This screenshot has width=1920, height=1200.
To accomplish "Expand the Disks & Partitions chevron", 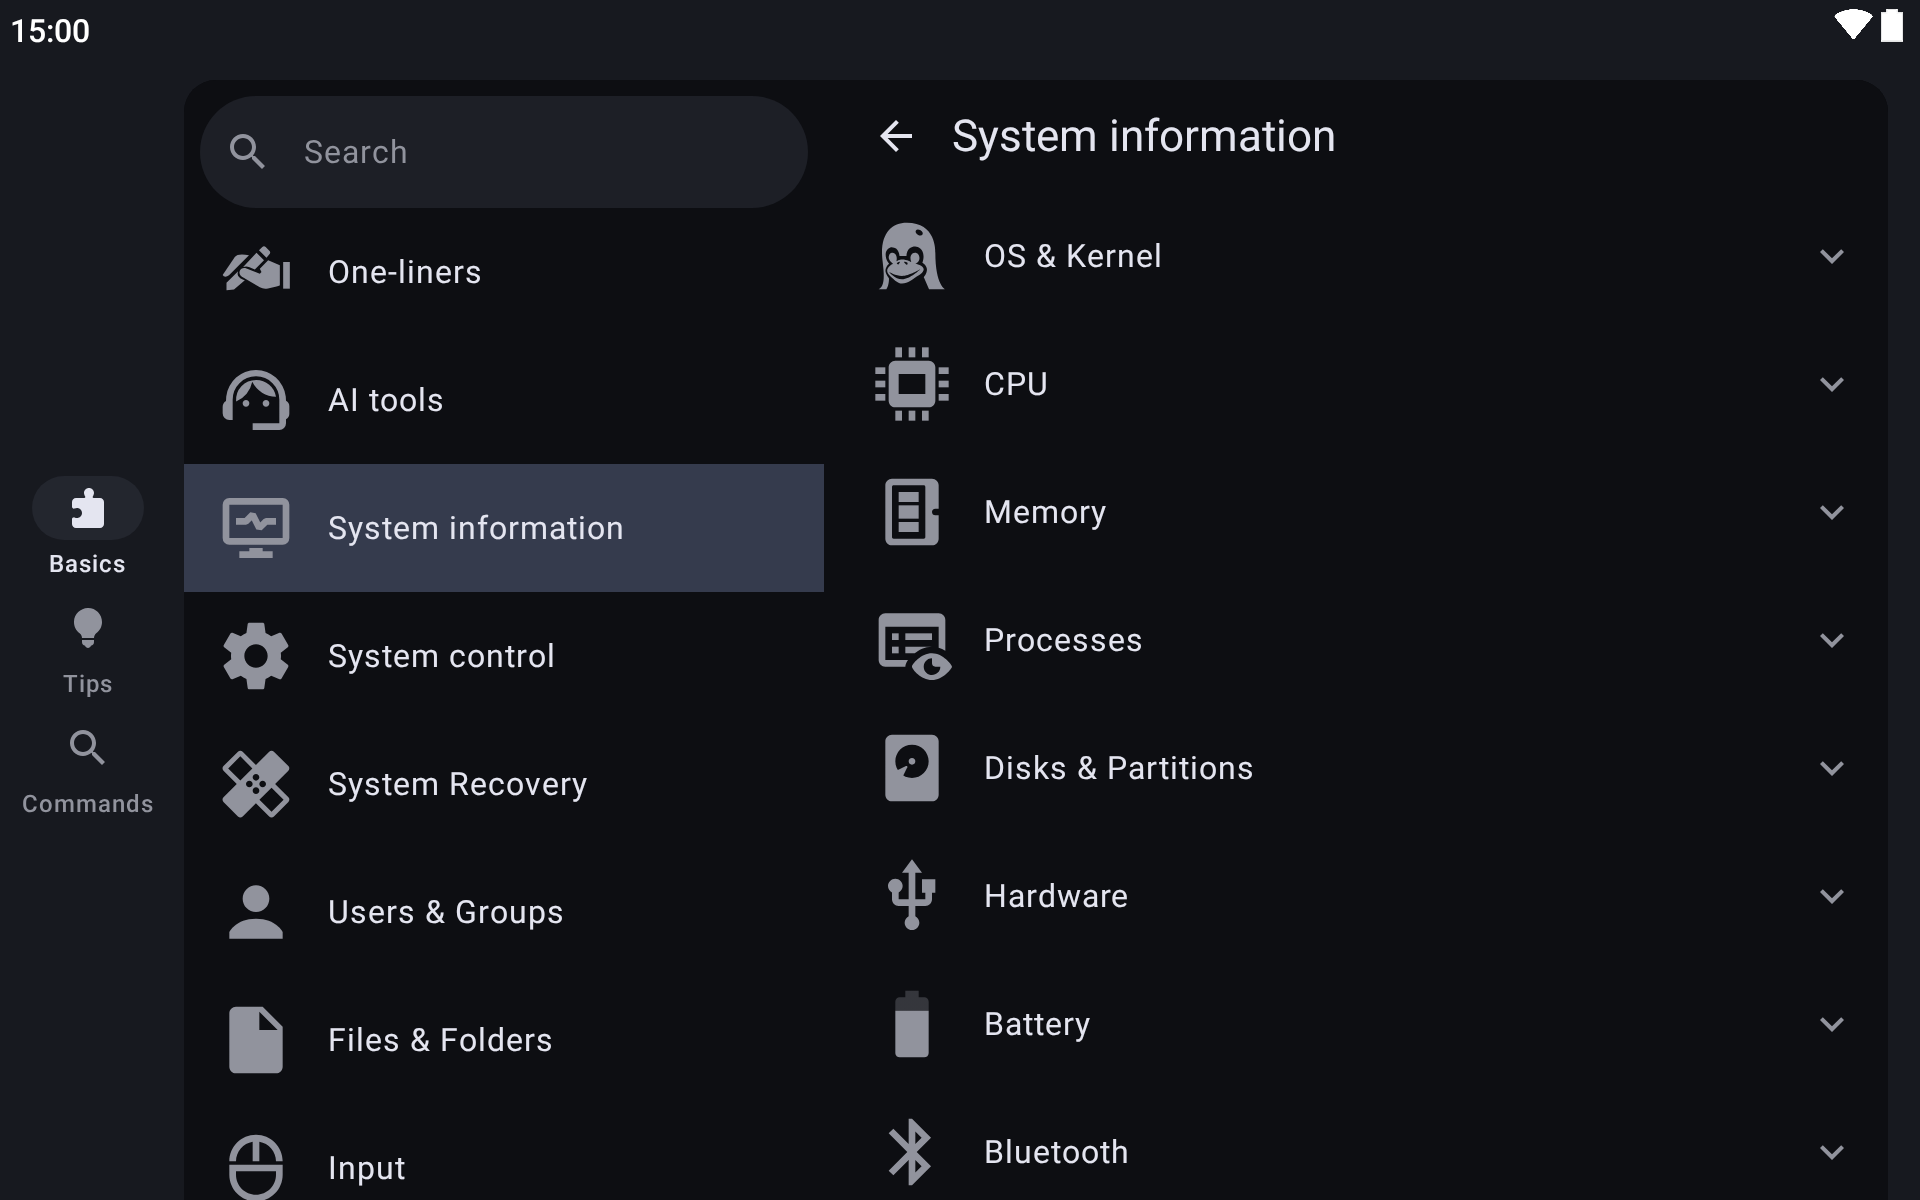I will coord(1832,768).
